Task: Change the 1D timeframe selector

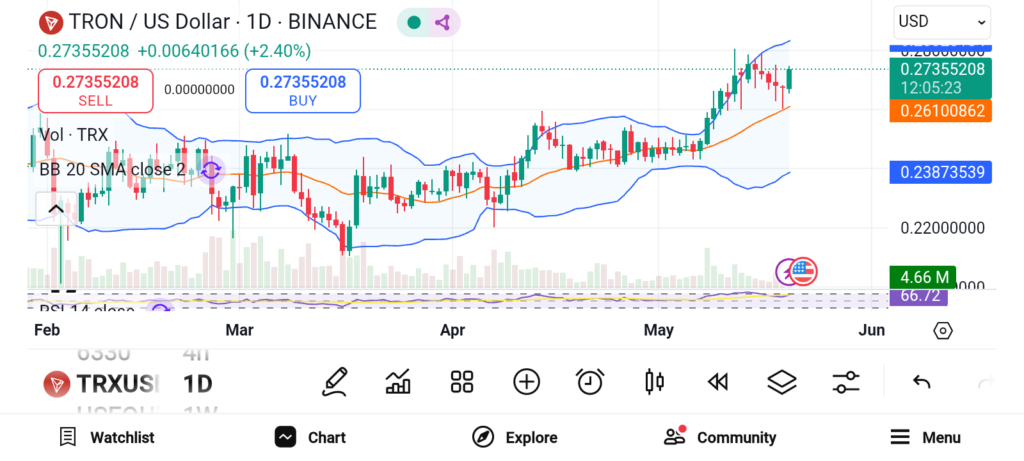Action: (197, 383)
